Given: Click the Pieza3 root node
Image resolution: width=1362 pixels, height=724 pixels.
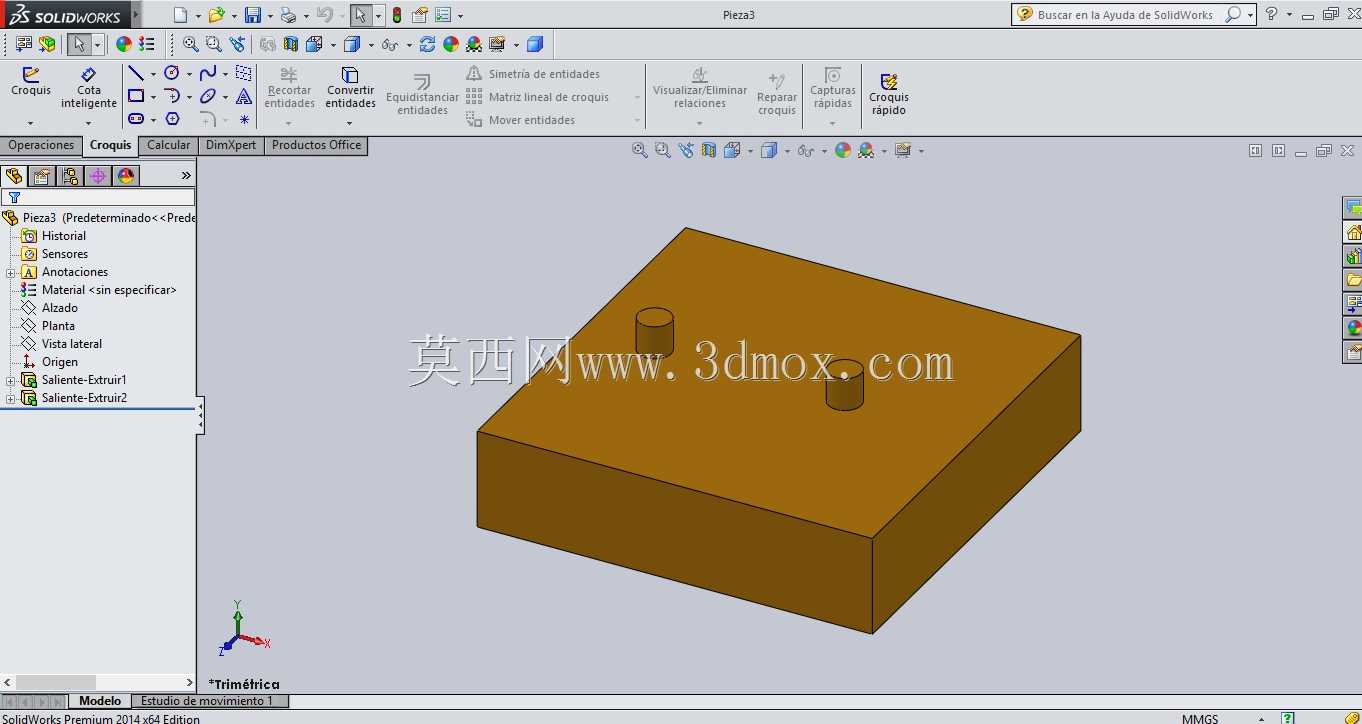Looking at the screenshot, I should point(39,218).
